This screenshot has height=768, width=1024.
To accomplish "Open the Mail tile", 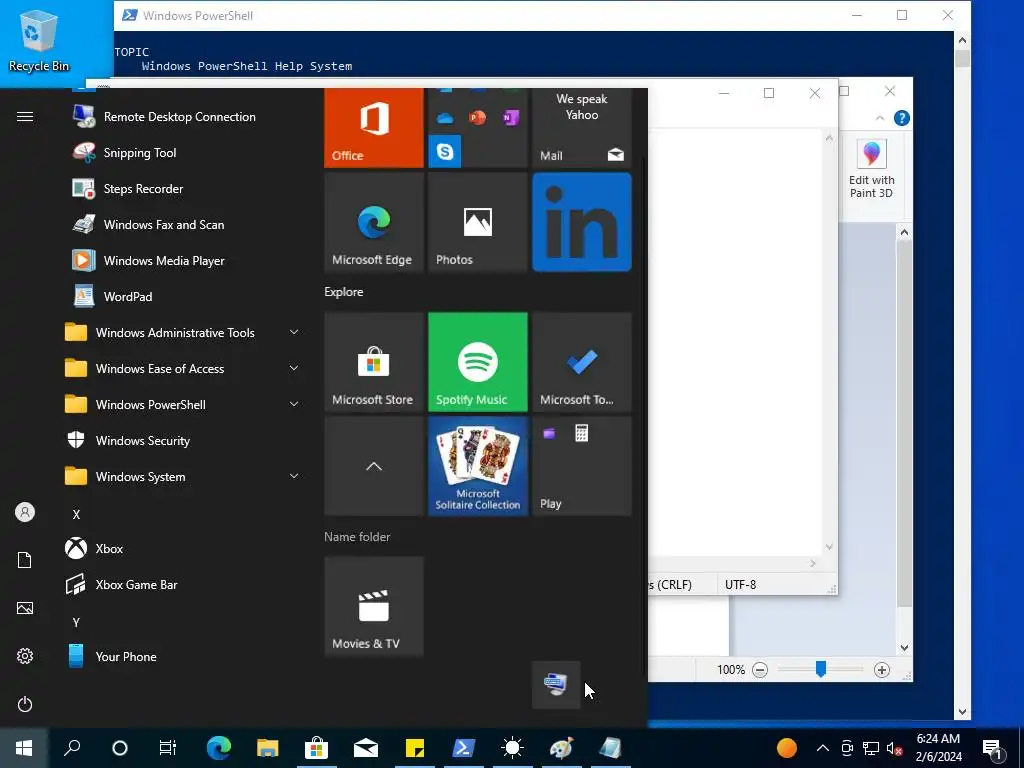I will 582,128.
